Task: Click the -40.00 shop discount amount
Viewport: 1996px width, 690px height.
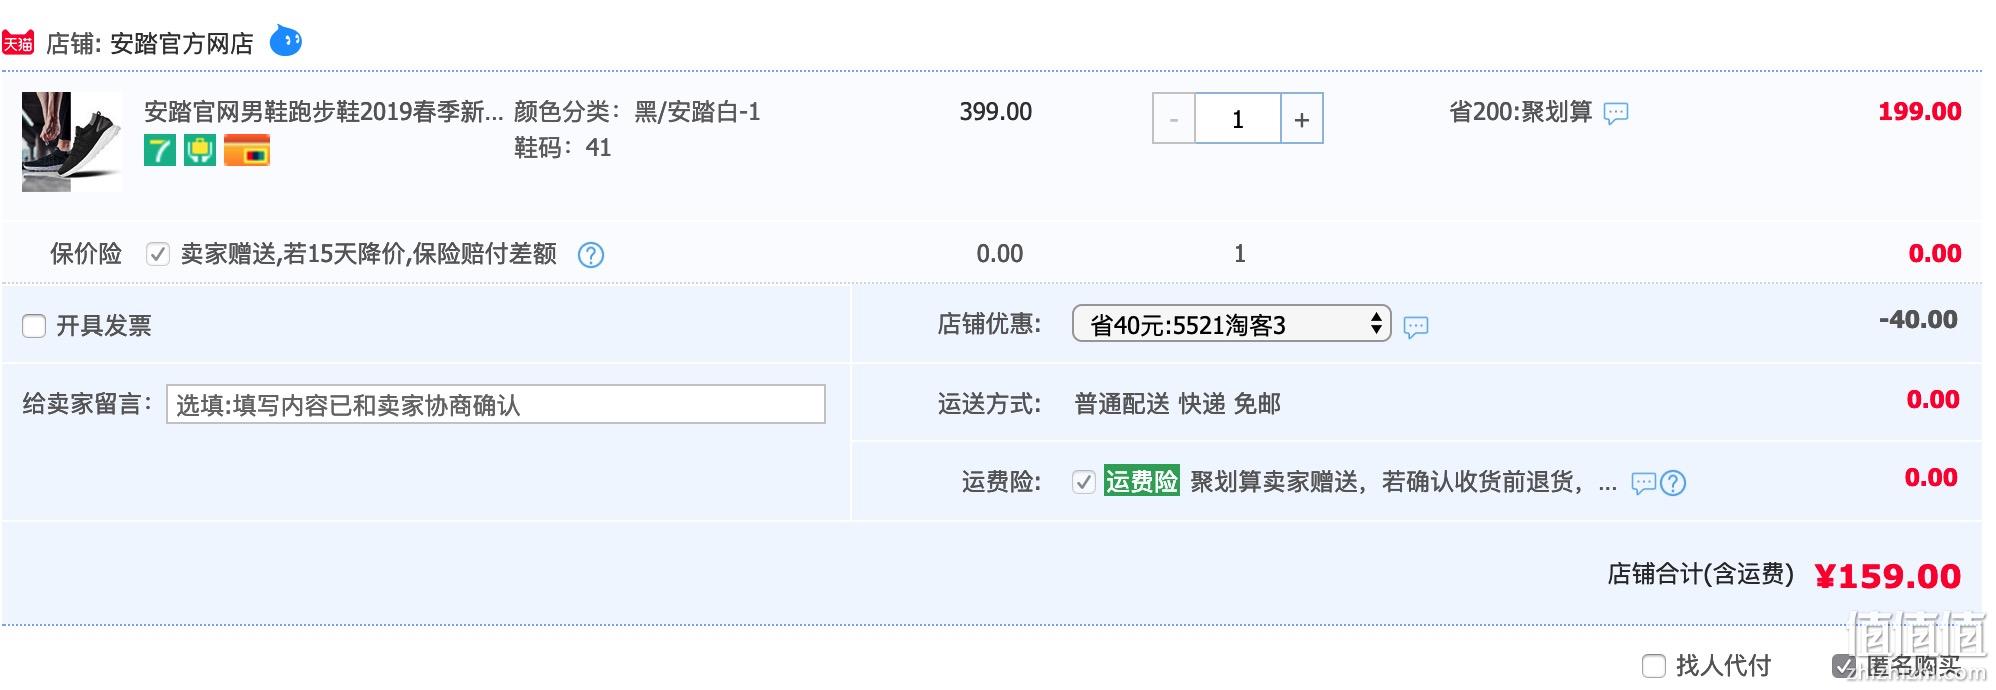Action: click(x=1918, y=319)
